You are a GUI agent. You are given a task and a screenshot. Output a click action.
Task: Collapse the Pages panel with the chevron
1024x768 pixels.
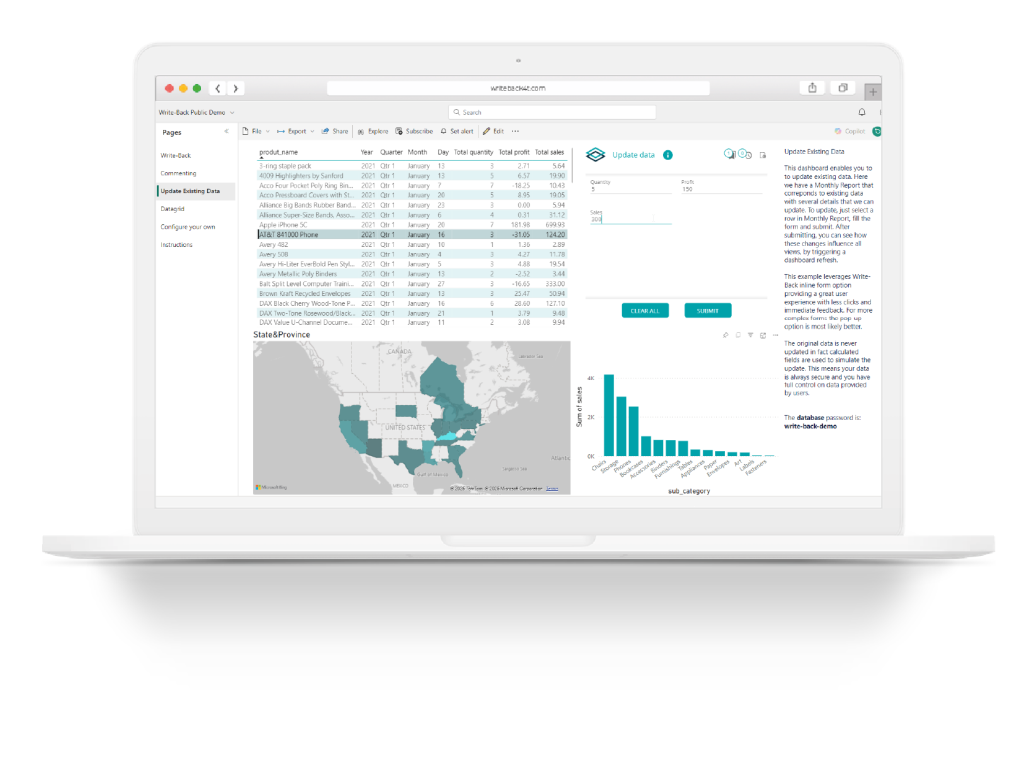click(225, 131)
